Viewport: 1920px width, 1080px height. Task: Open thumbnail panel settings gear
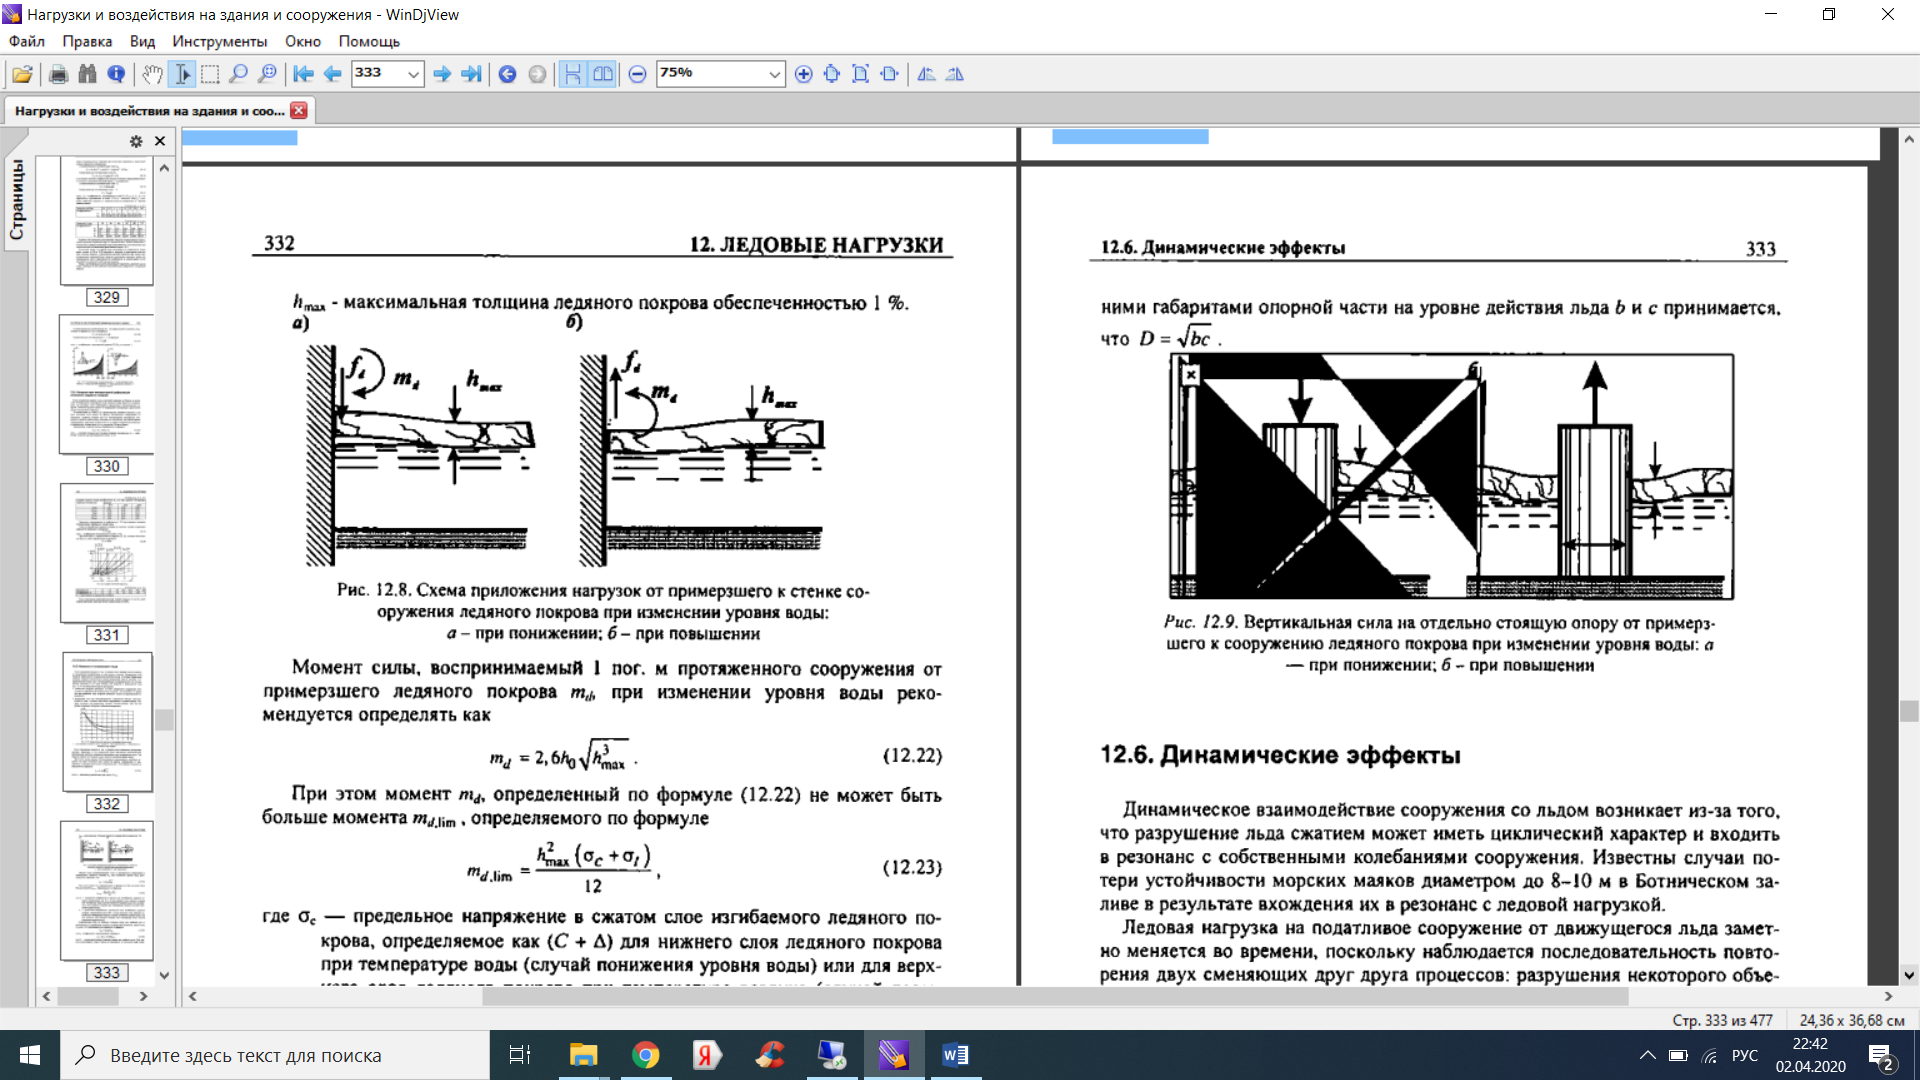[x=136, y=141]
